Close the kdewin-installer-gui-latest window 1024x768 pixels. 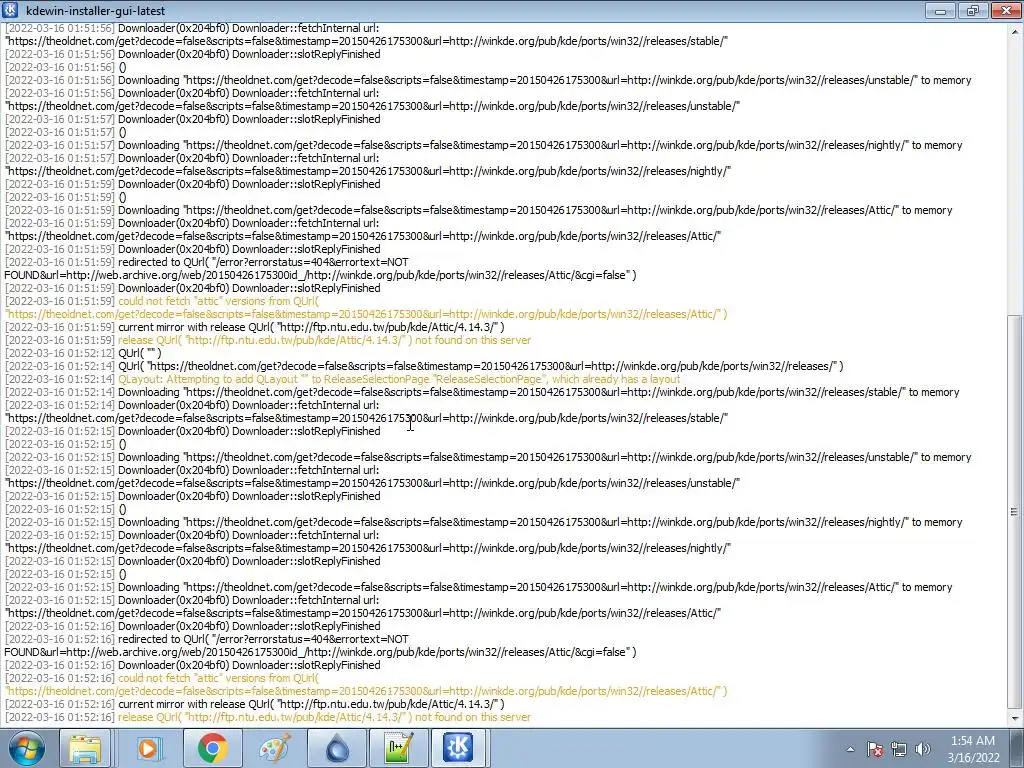tap(1006, 10)
